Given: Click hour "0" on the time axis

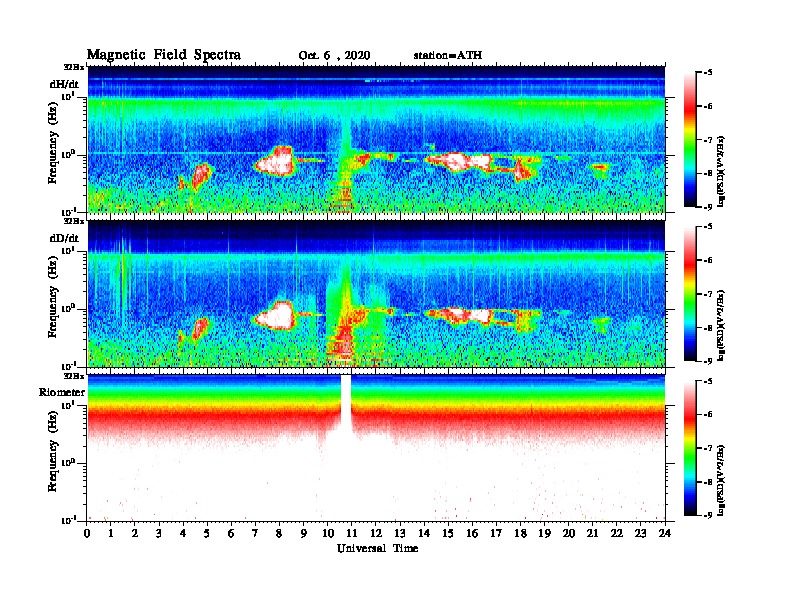Looking at the screenshot, I should tap(87, 534).
